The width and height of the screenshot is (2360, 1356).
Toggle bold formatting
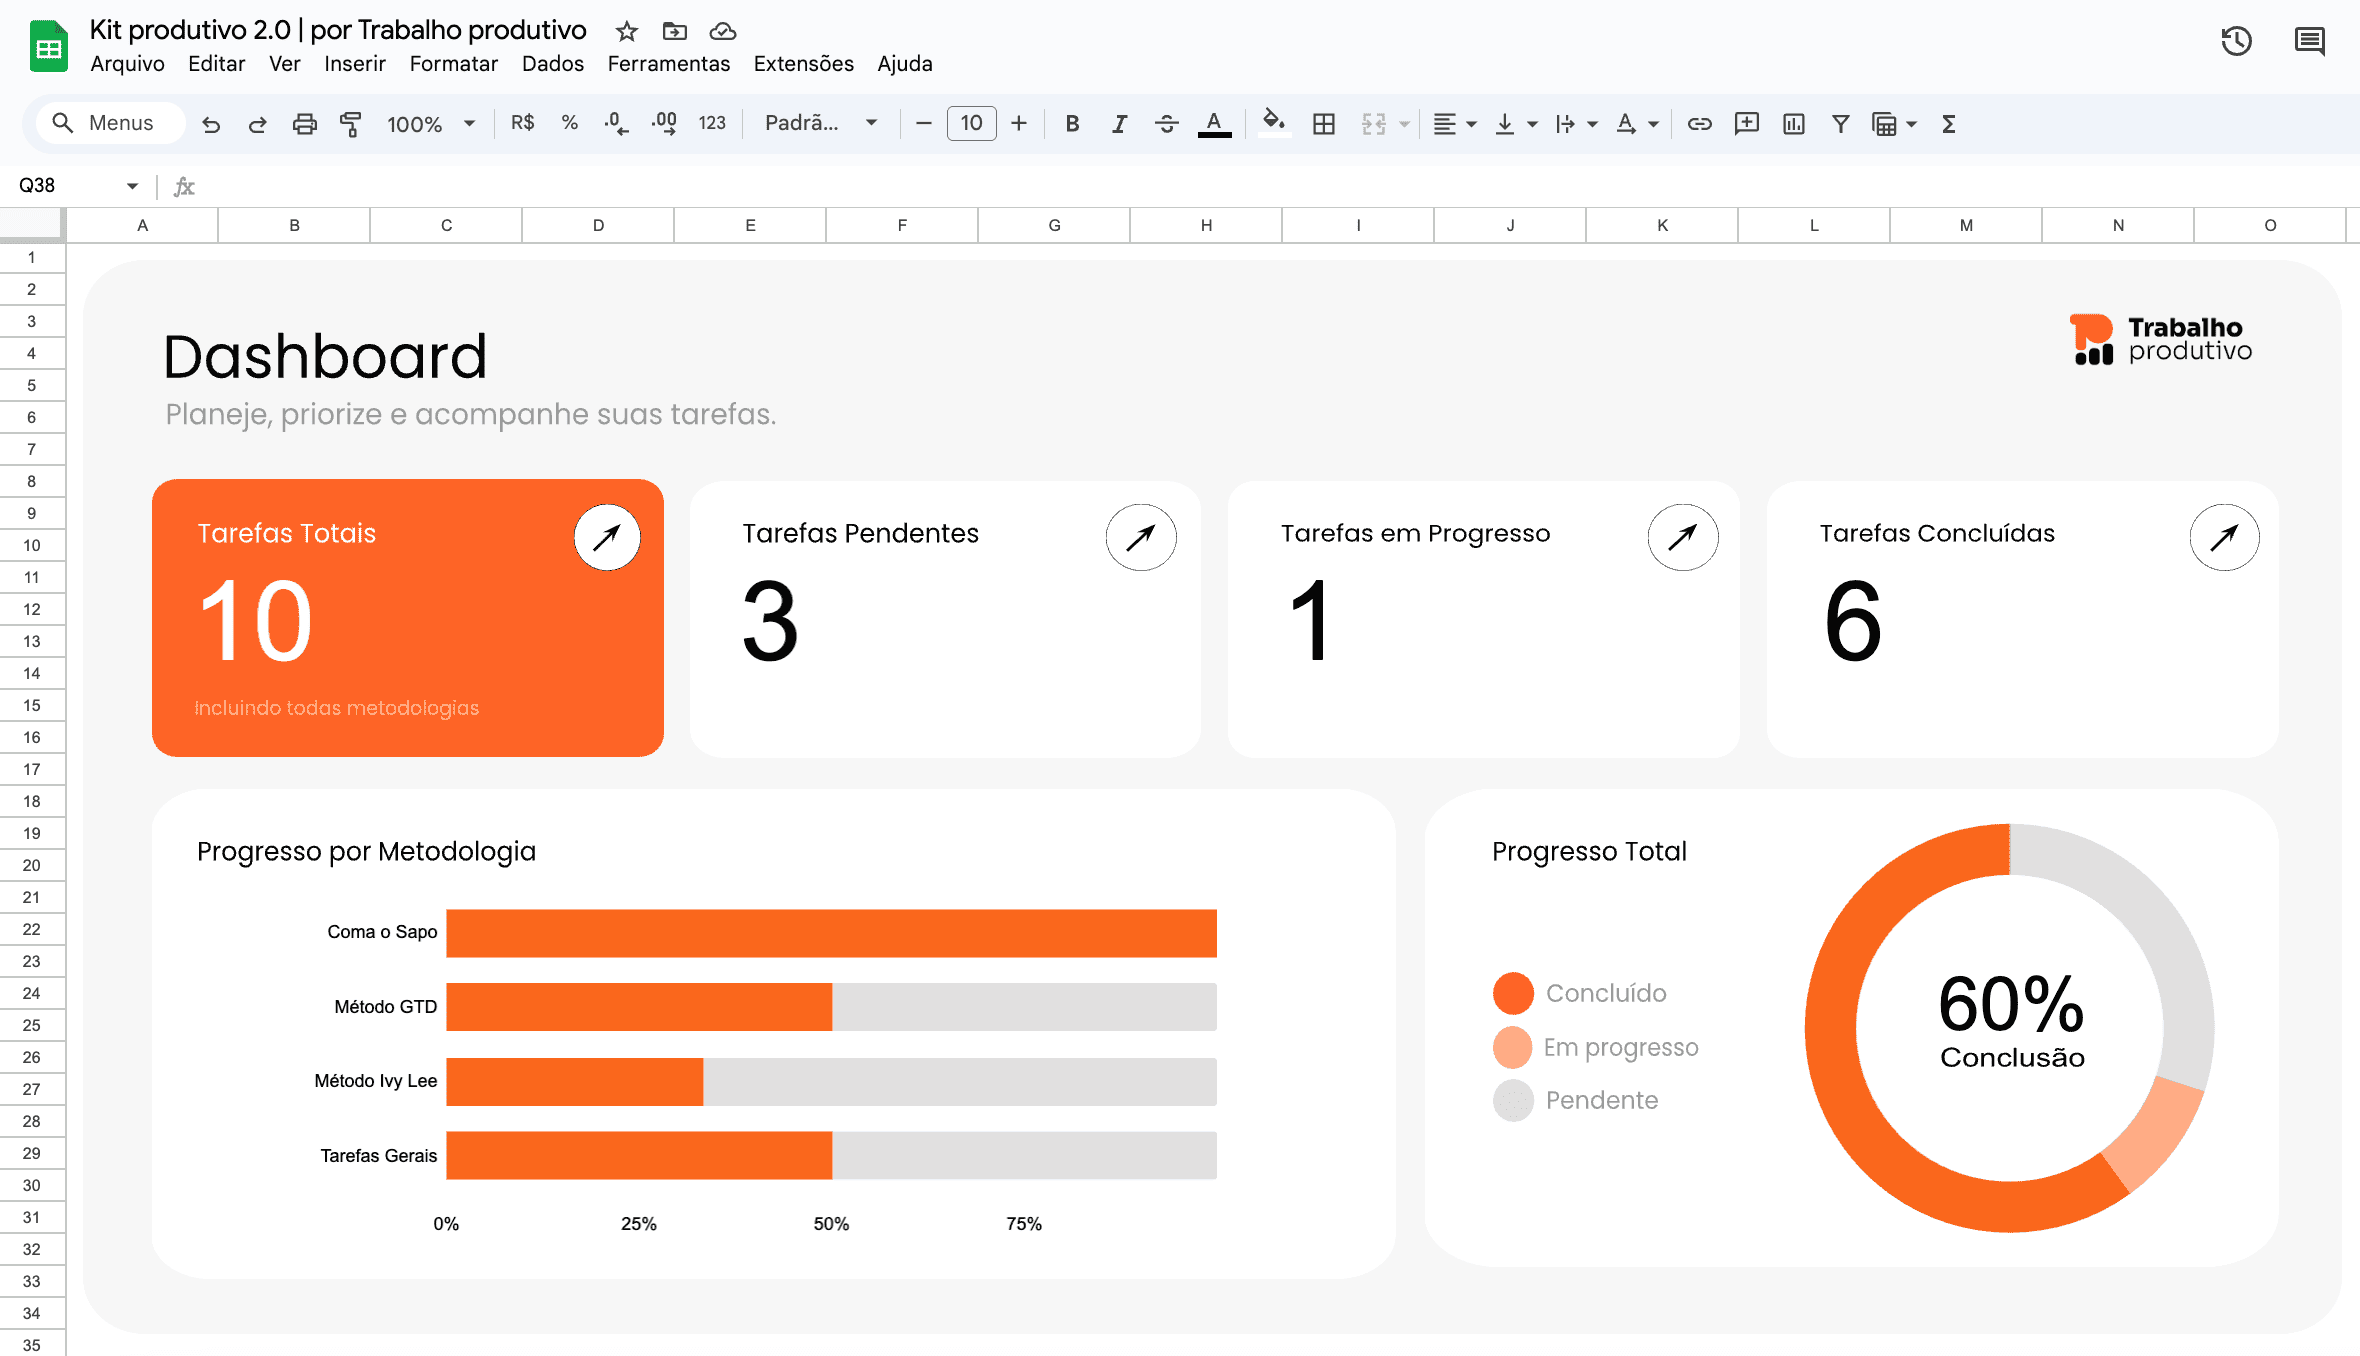tap(1072, 124)
